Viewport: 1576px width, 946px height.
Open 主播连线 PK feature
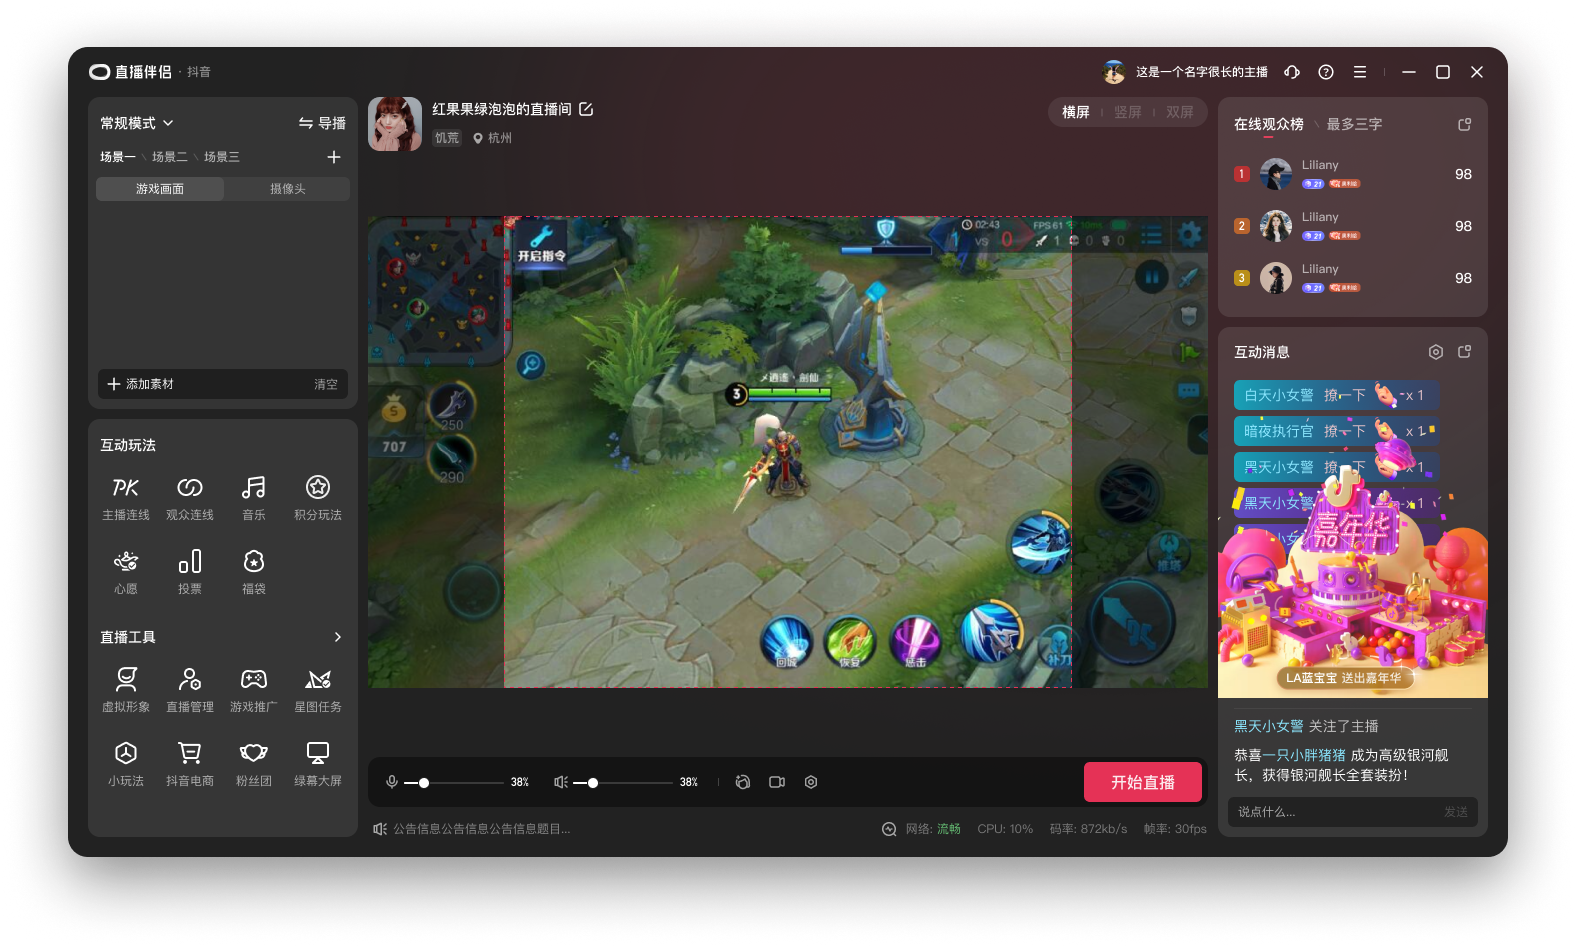pos(126,498)
